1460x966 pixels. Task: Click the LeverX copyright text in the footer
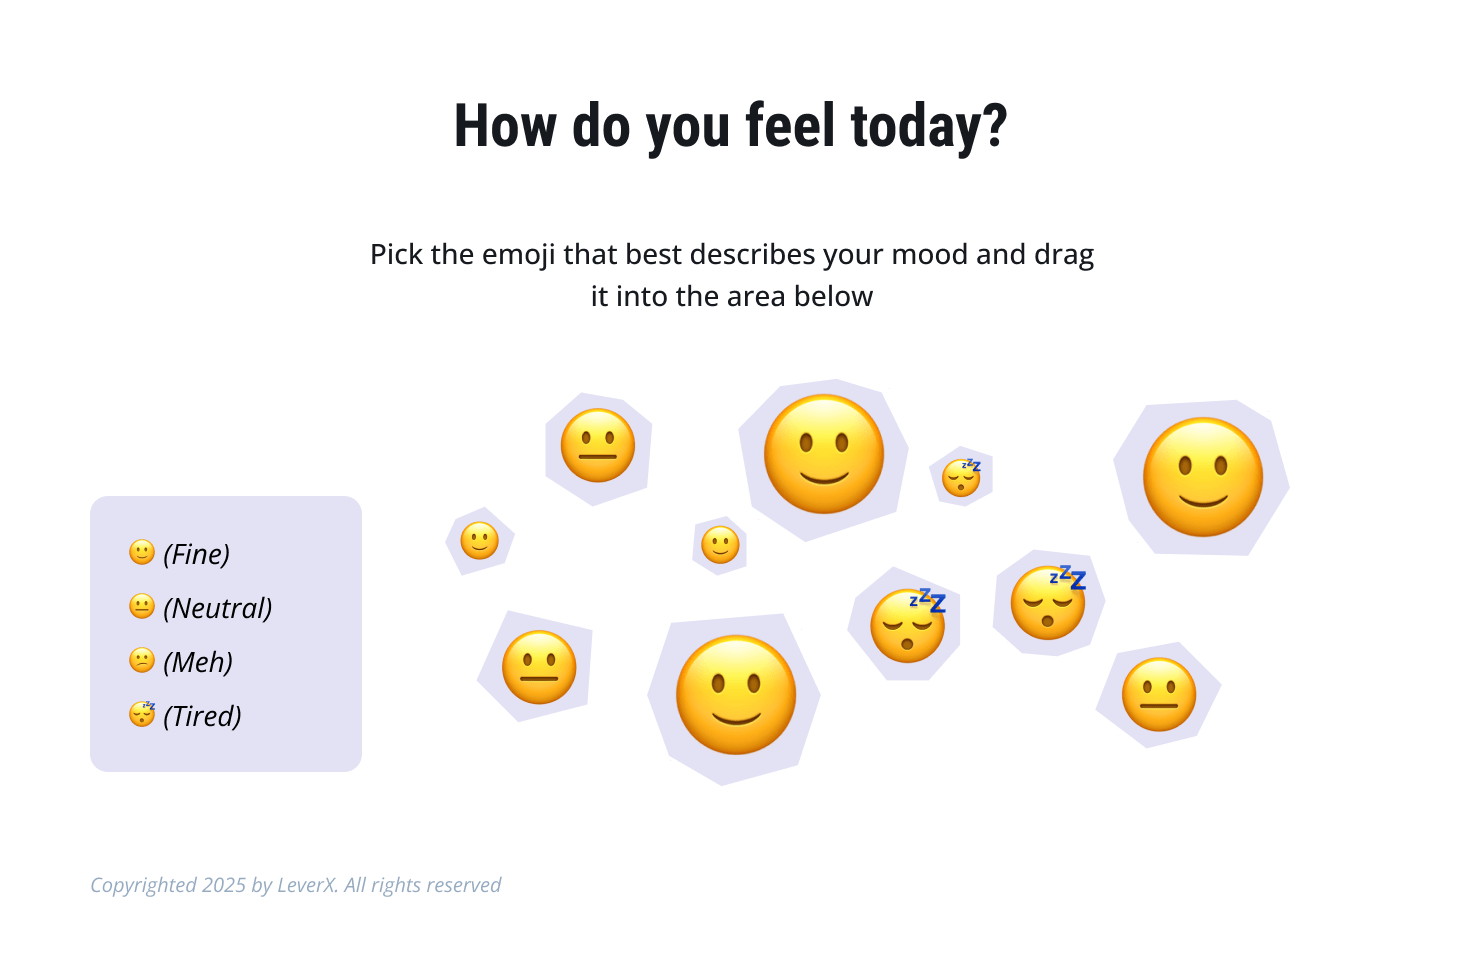click(x=296, y=885)
